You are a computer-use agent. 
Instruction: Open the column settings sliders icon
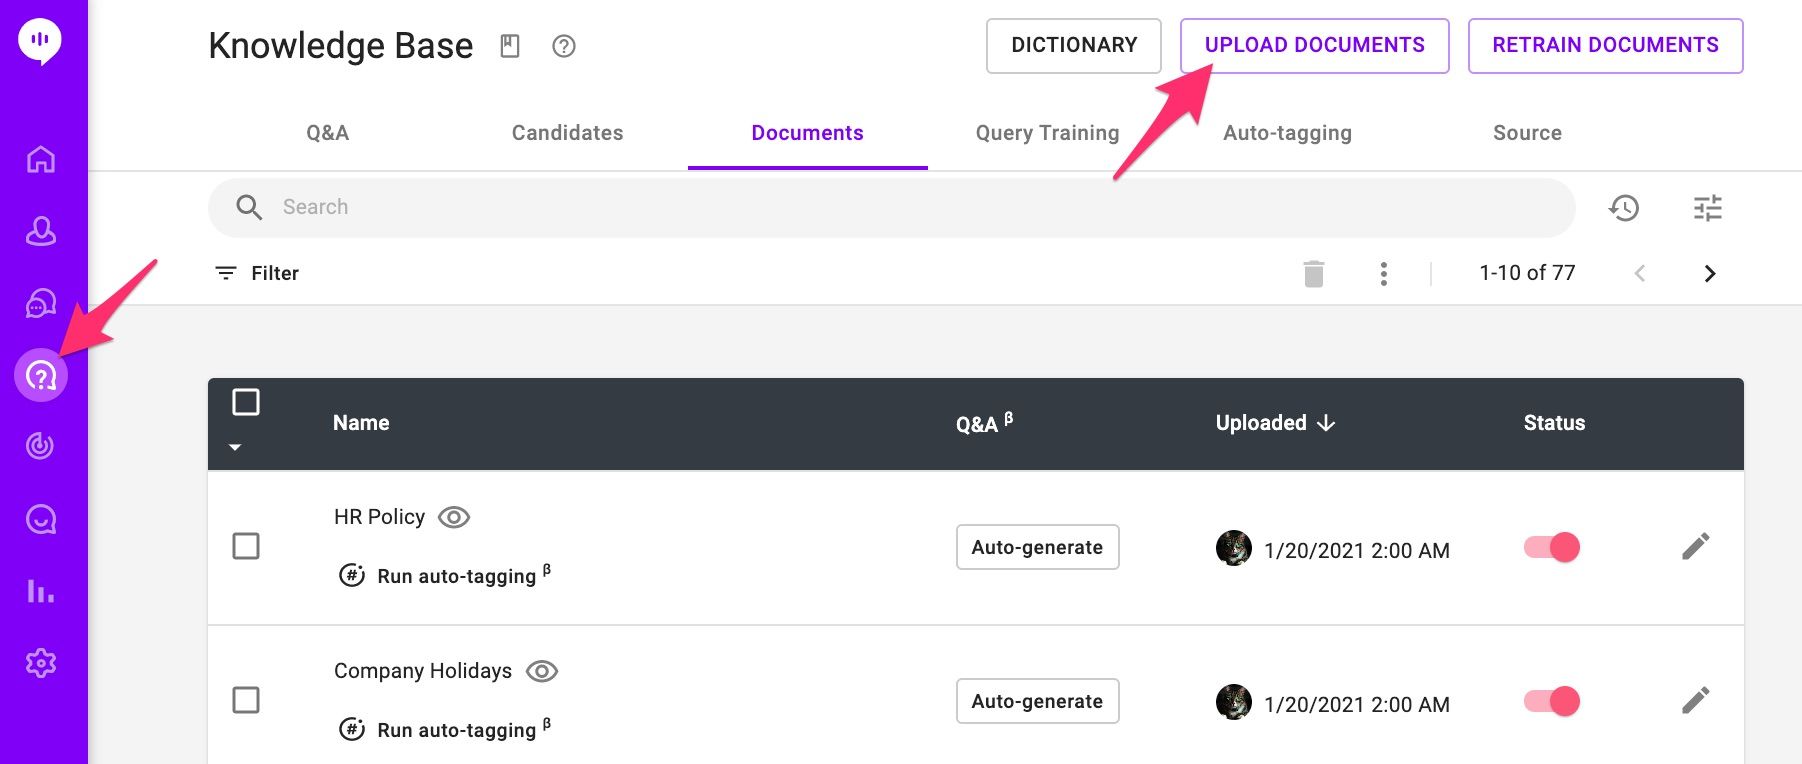[1707, 208]
